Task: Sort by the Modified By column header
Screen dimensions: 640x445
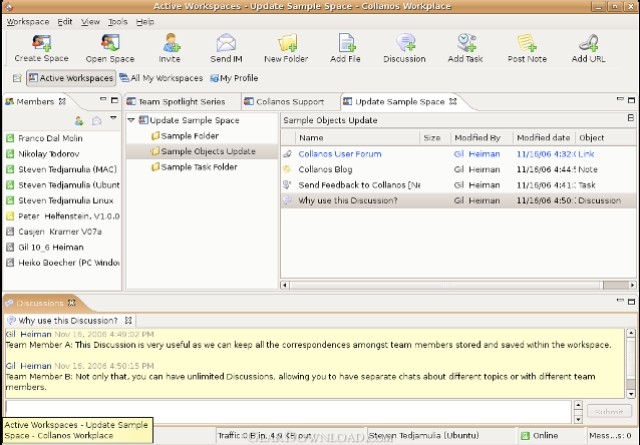Action: coord(481,138)
